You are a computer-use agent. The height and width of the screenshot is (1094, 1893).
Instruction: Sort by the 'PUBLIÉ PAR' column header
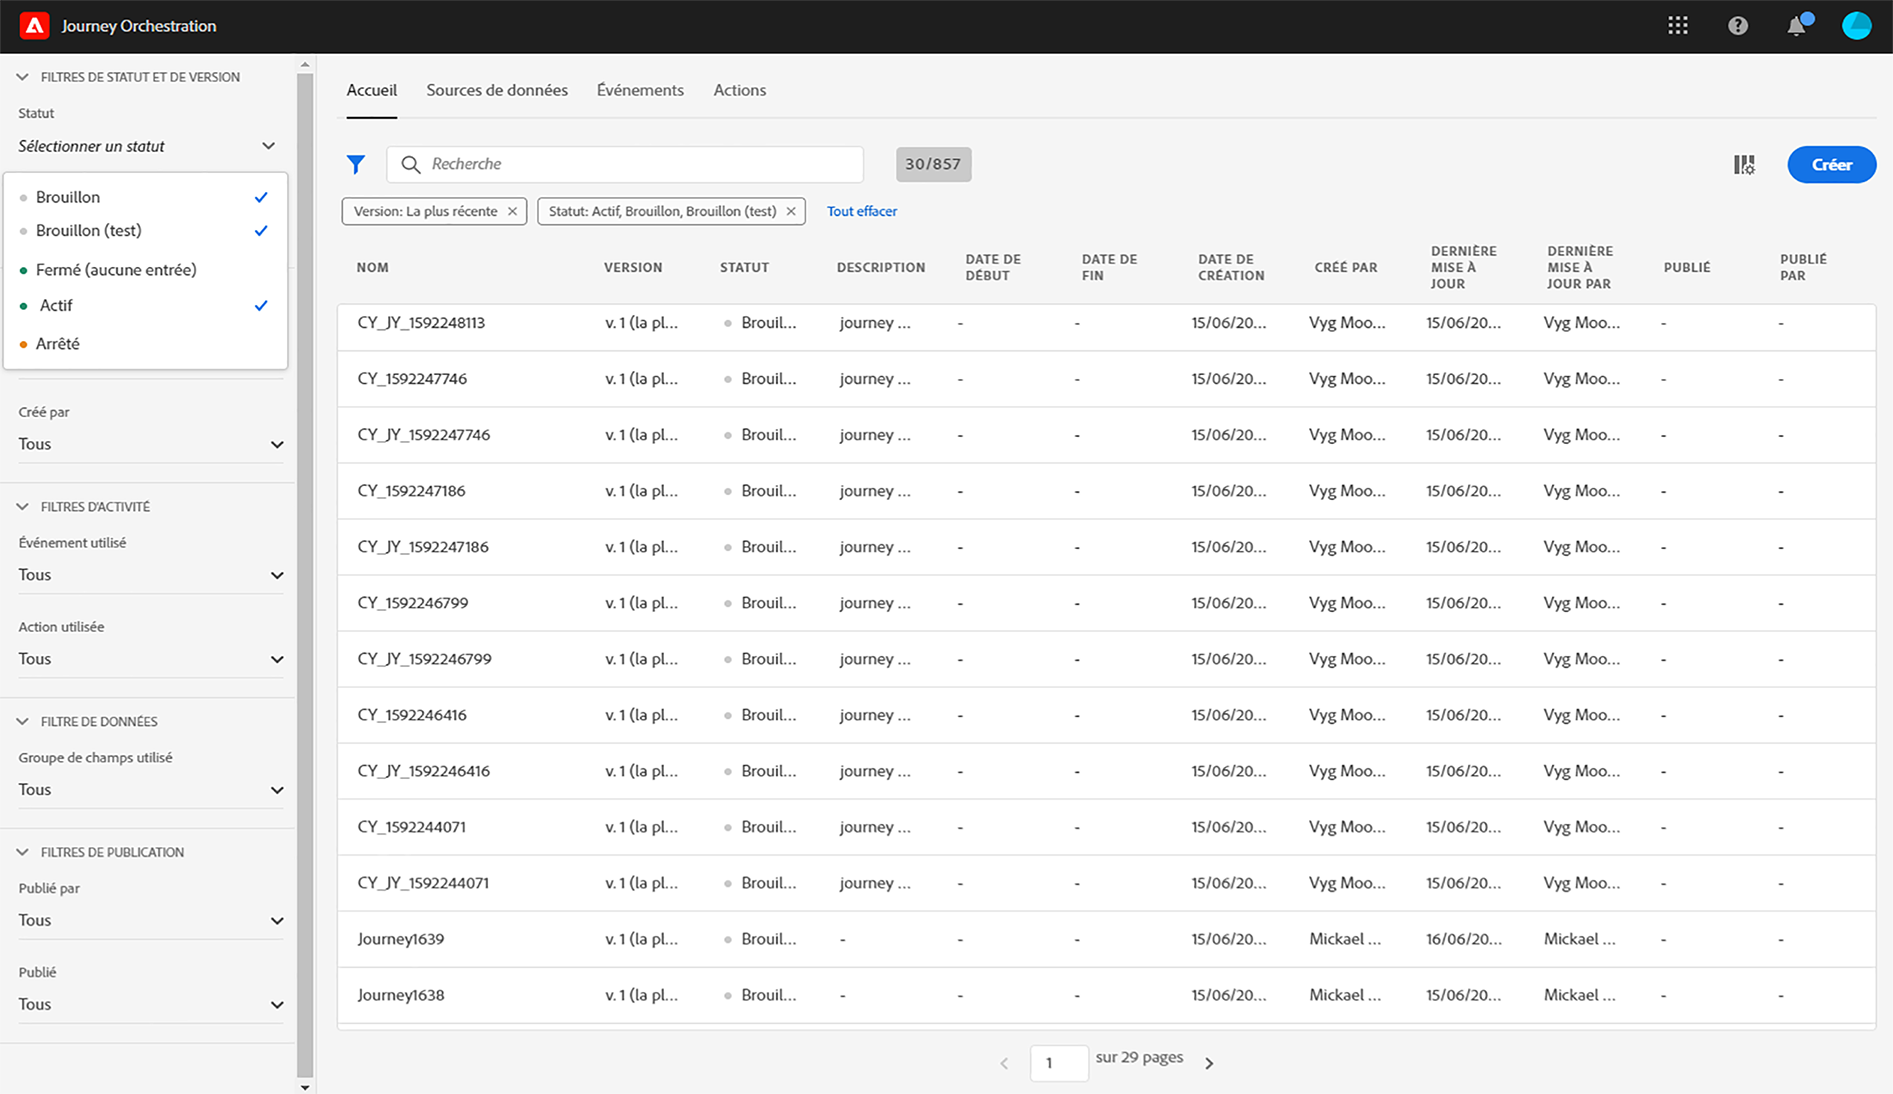point(1803,267)
